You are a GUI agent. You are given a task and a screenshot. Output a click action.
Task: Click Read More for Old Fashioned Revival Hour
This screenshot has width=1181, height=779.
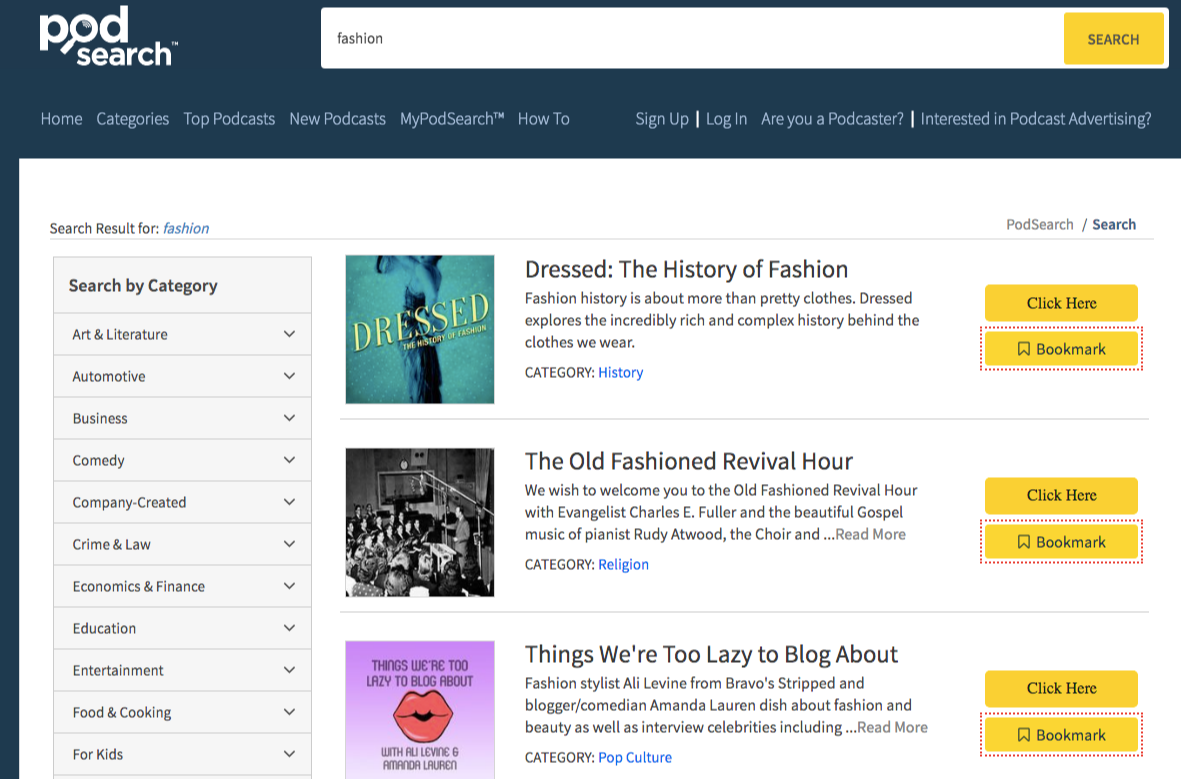(871, 534)
